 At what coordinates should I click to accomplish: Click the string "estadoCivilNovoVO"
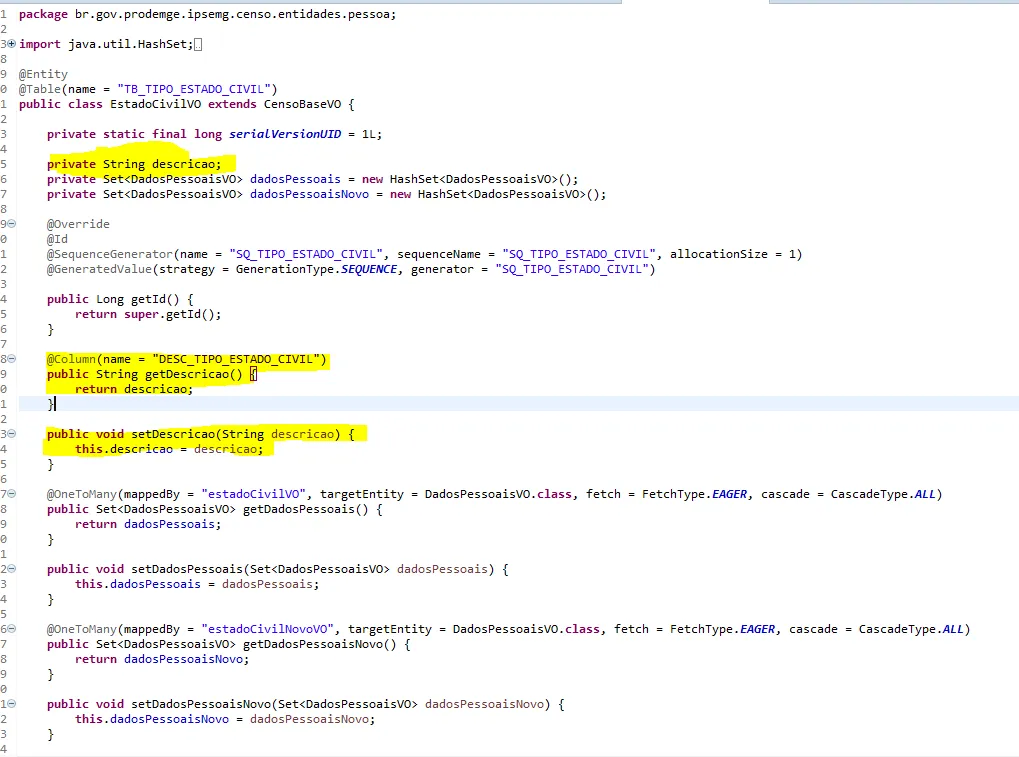(x=267, y=629)
